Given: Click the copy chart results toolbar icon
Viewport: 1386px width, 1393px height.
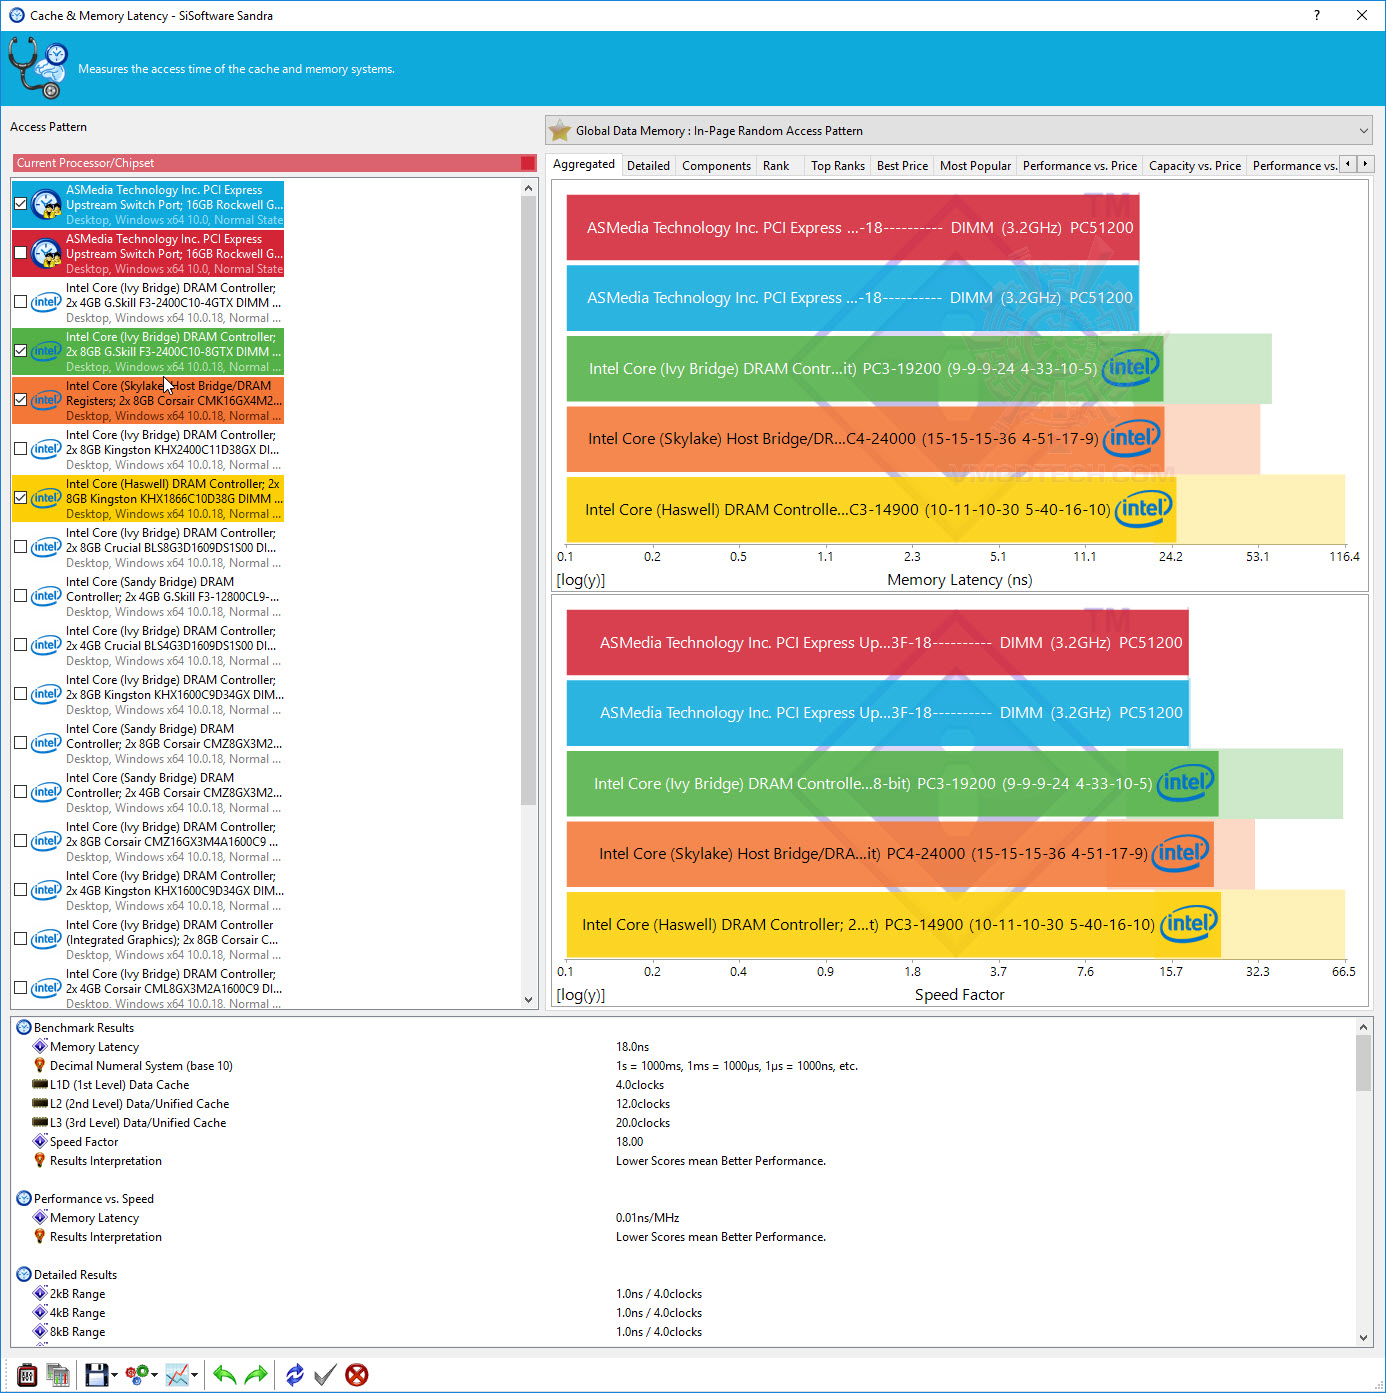Looking at the screenshot, I should (58, 1375).
